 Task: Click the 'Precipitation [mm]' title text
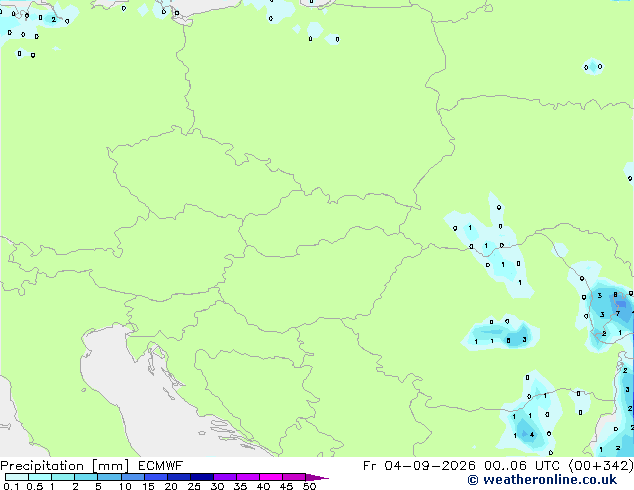[x=64, y=466]
